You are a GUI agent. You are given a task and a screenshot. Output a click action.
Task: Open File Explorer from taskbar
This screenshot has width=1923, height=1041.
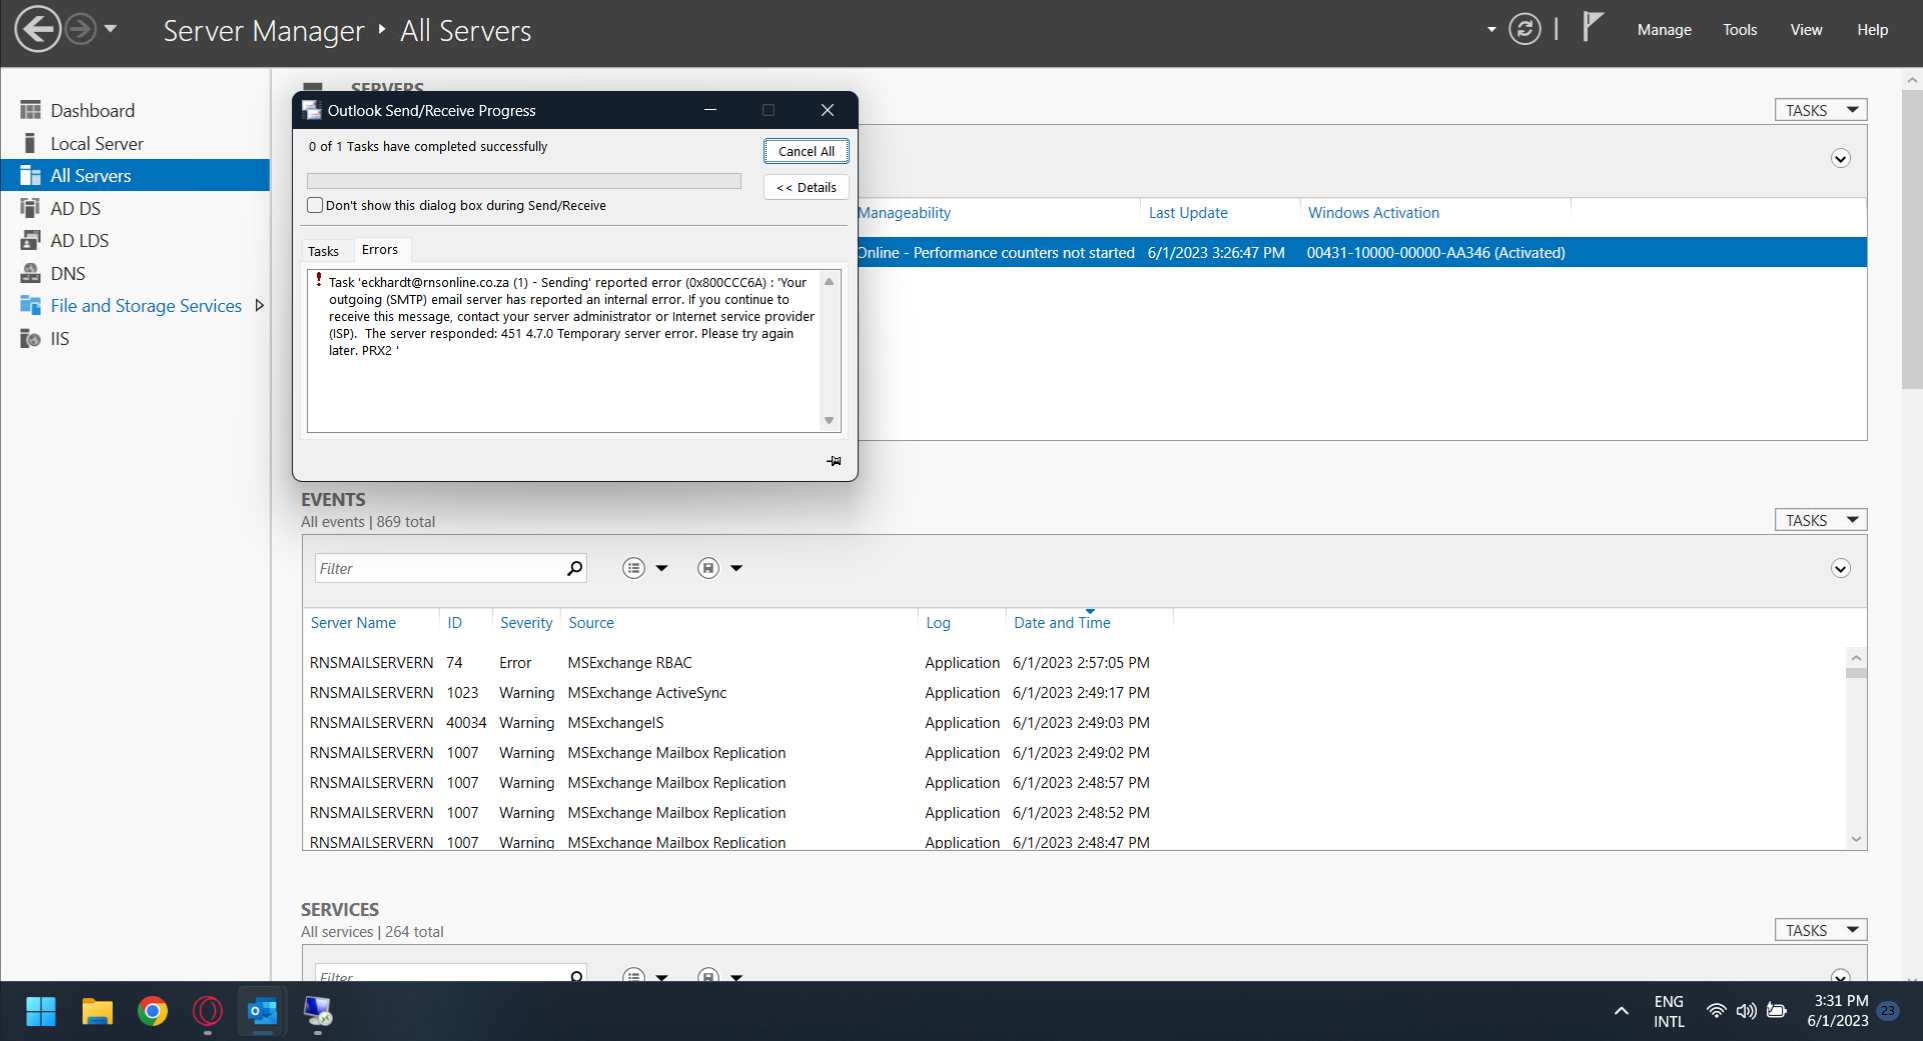[x=97, y=1012]
